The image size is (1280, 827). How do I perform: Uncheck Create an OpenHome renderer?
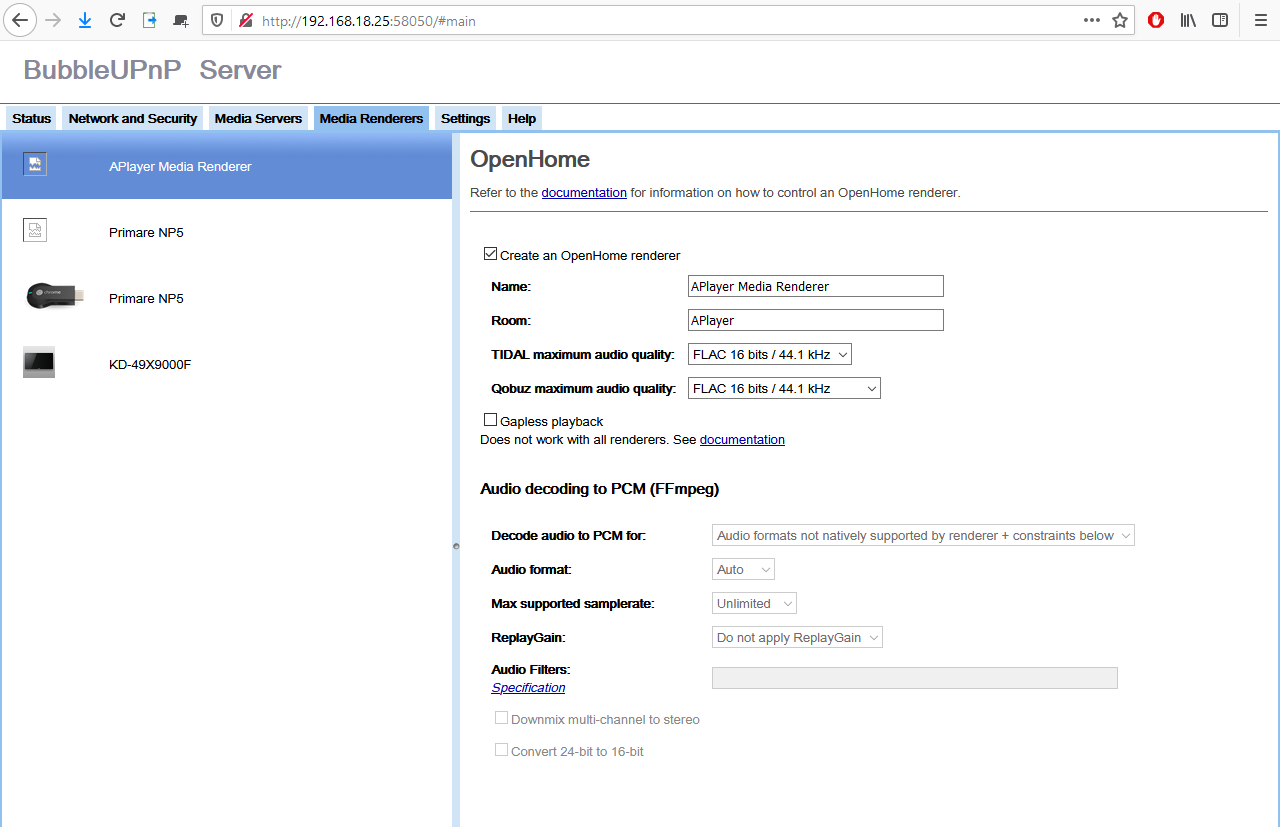490,254
